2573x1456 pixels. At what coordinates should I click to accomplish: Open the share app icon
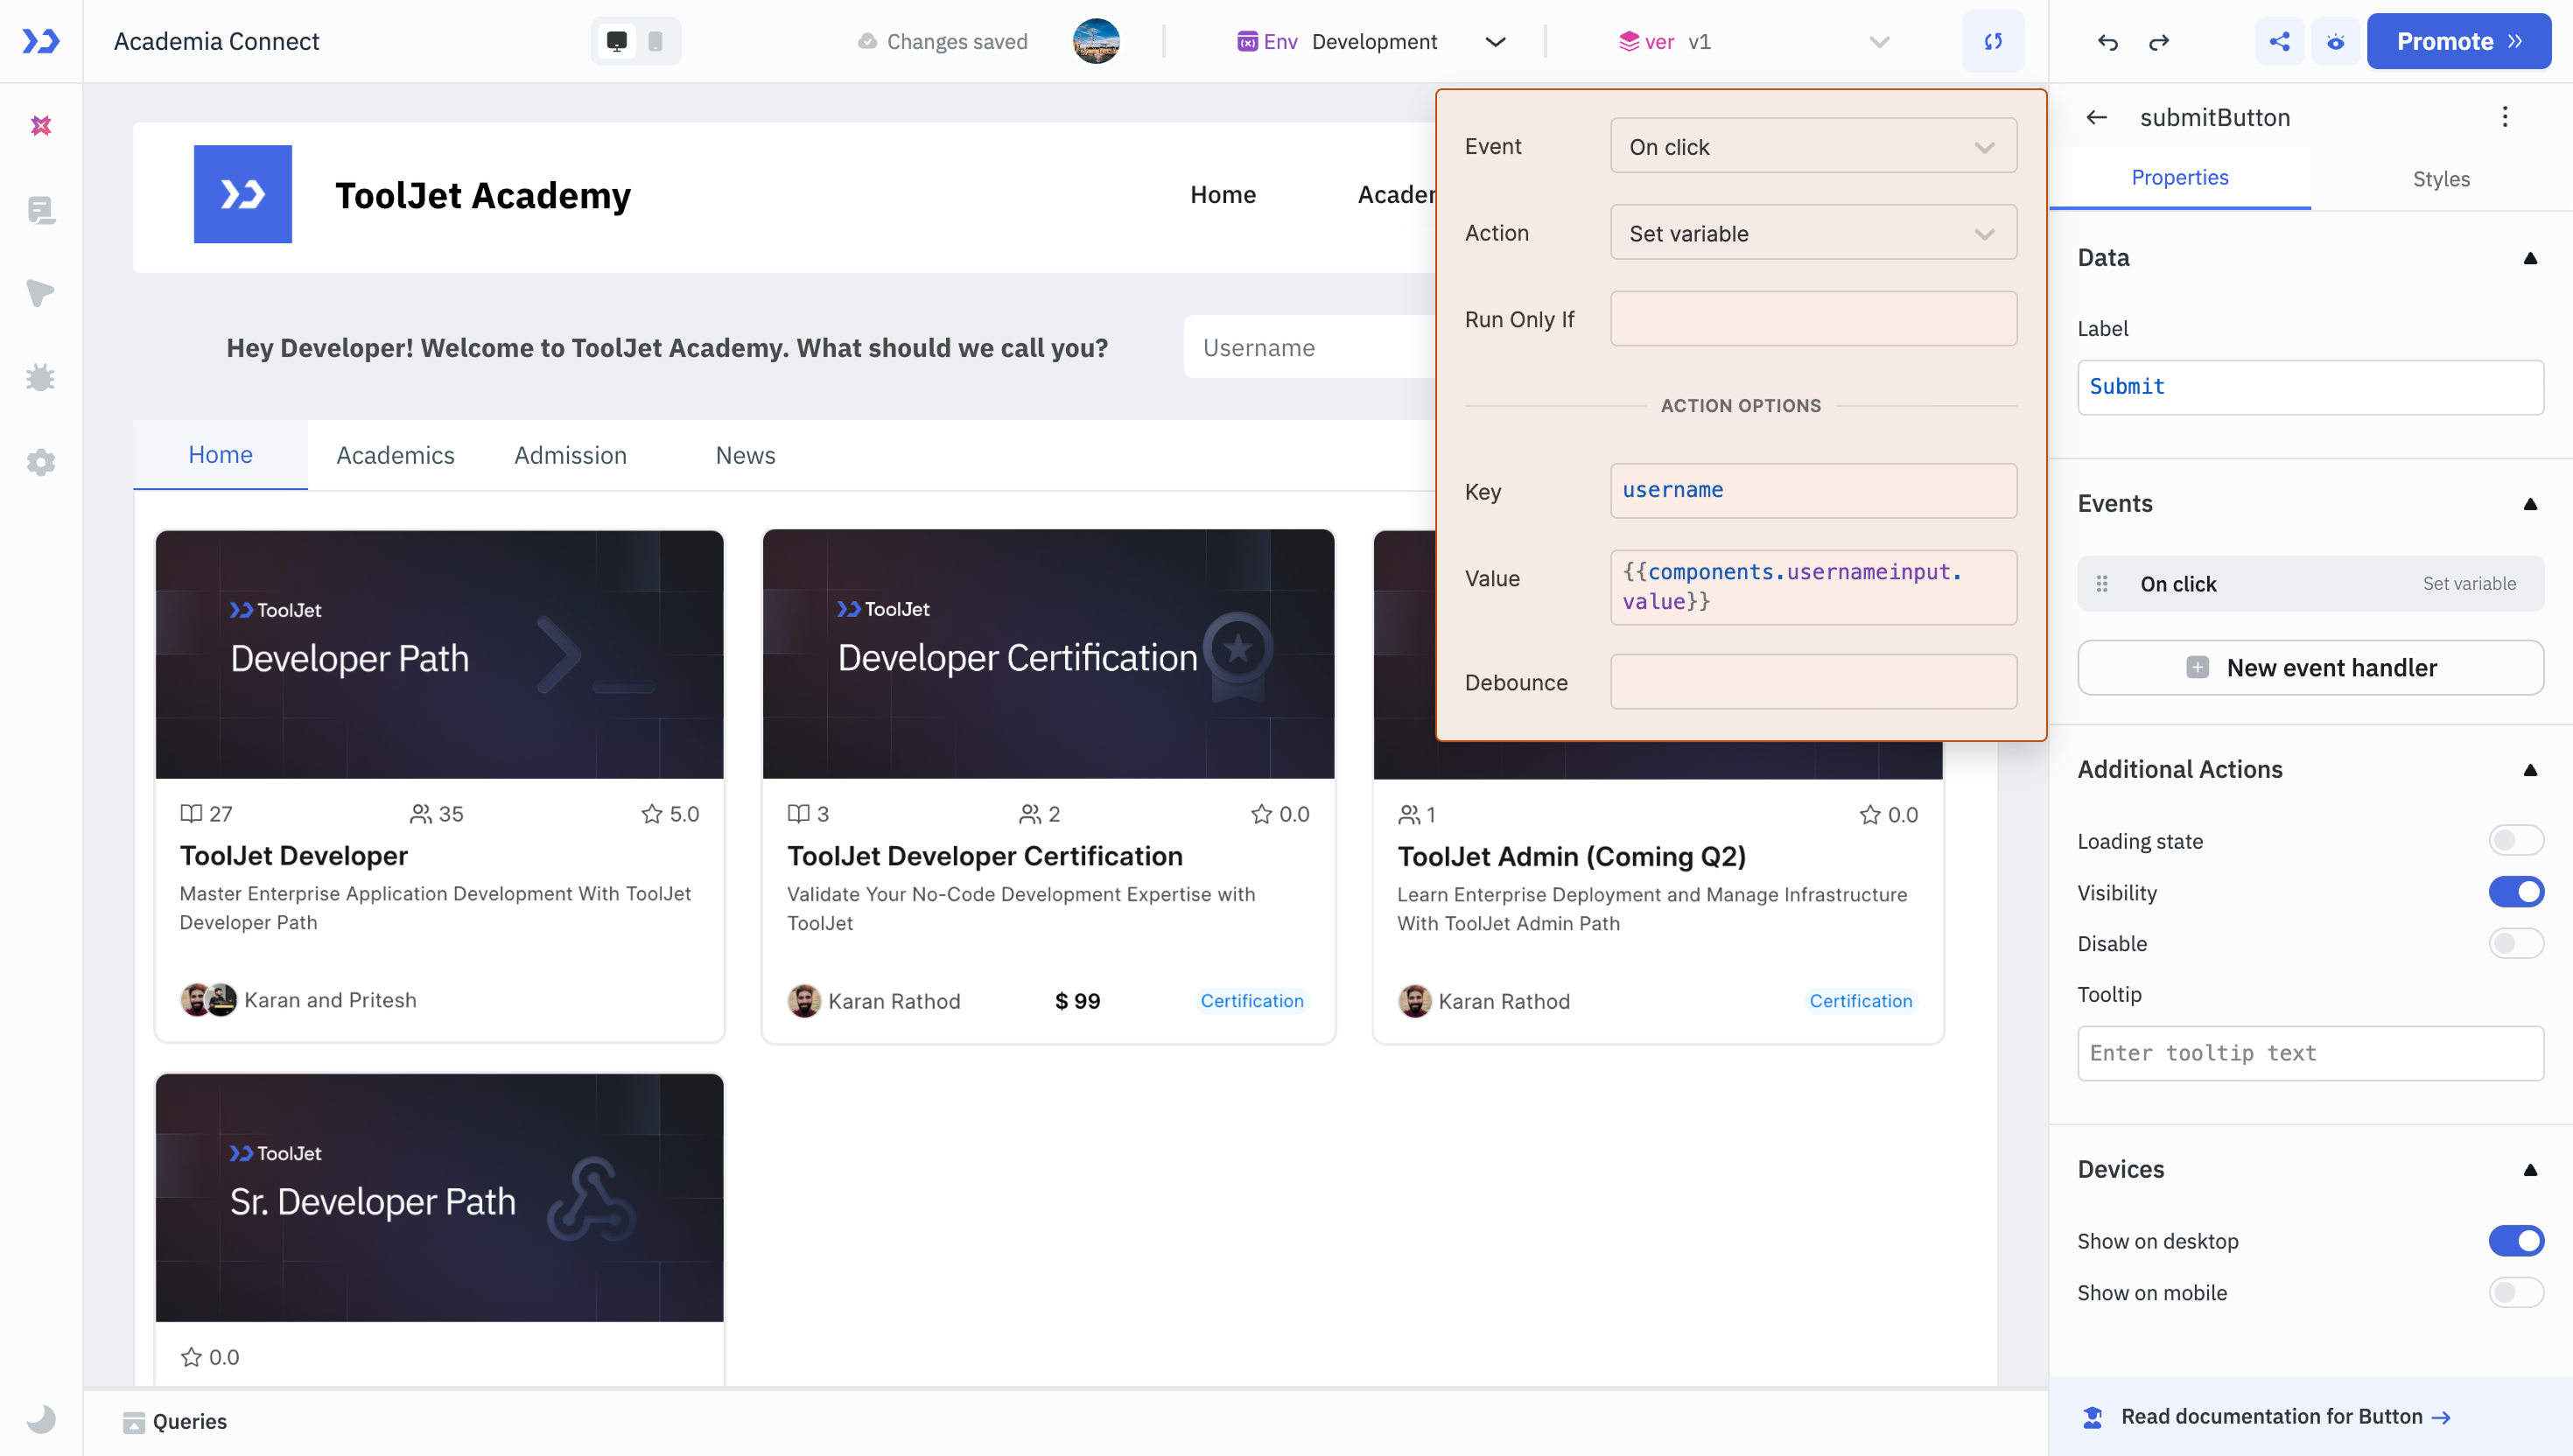[2279, 42]
